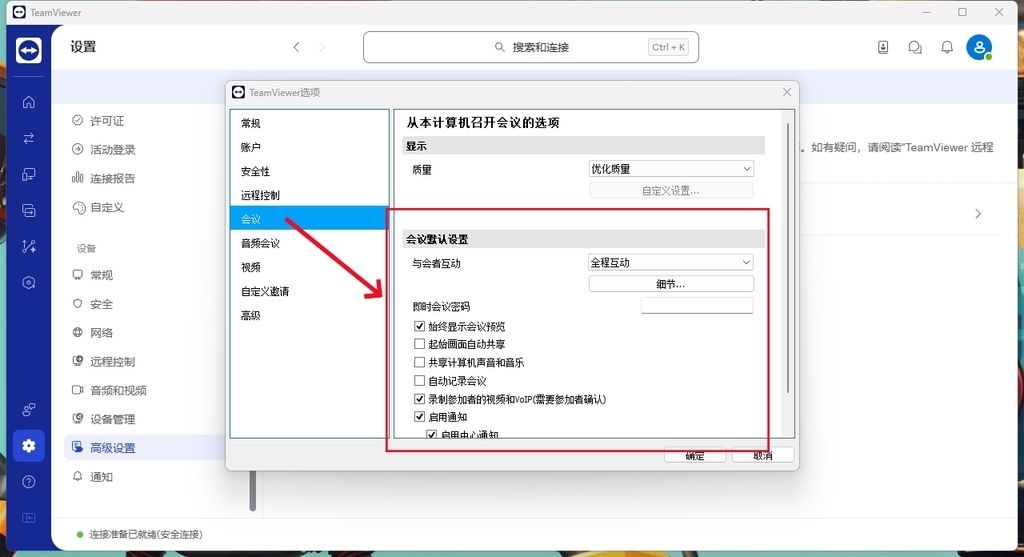Open the help question mark sidebar icon
1024x557 pixels.
(x=29, y=482)
